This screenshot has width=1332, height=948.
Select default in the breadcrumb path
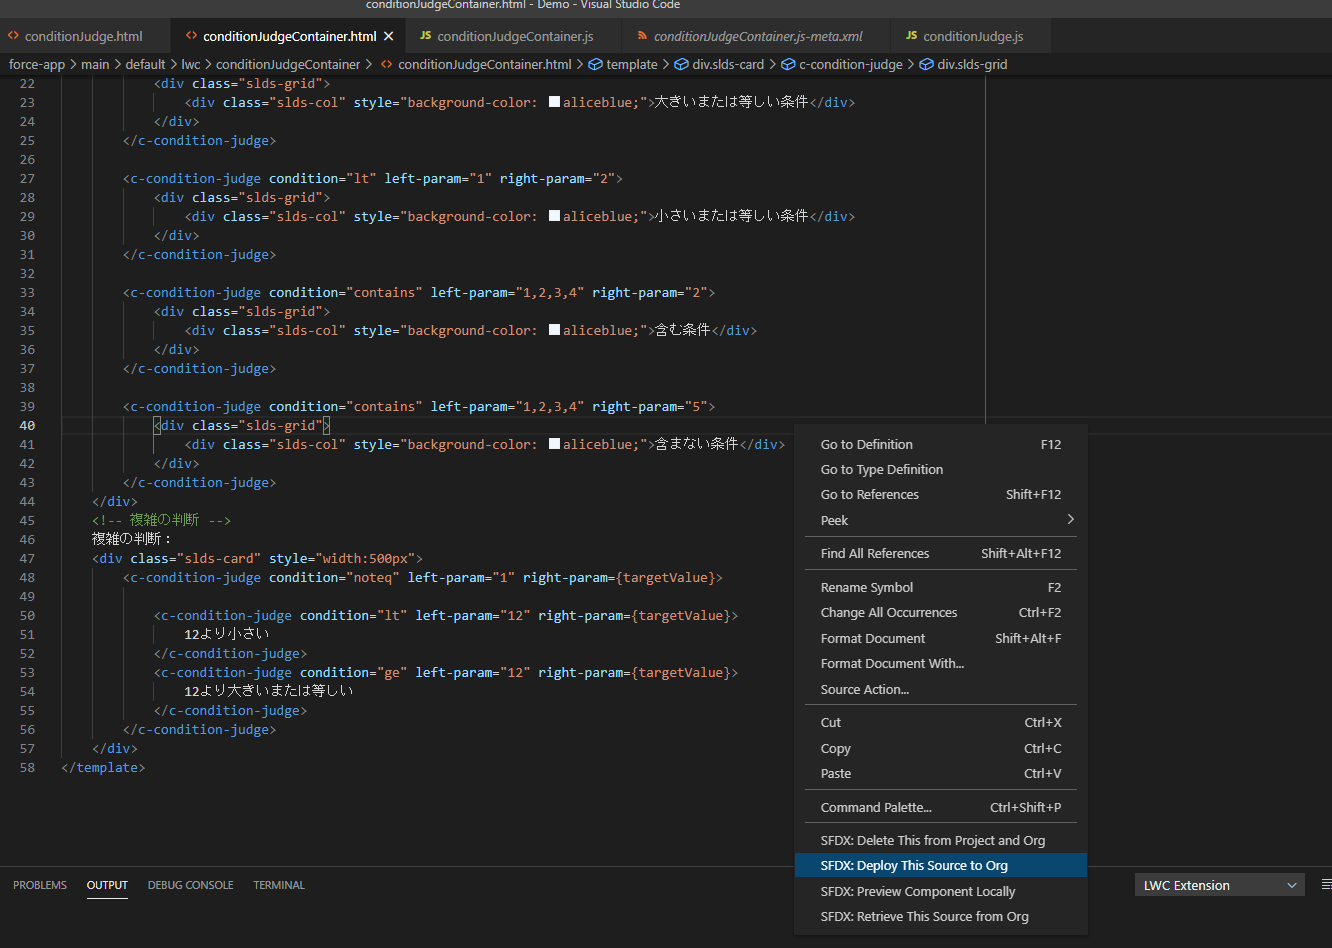click(145, 64)
